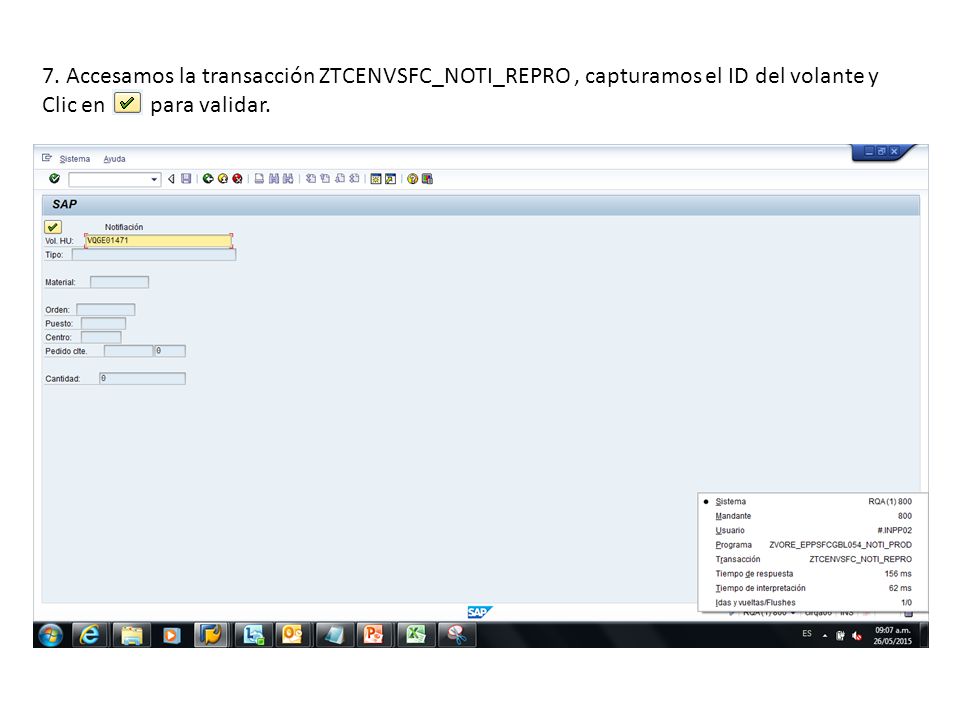The image size is (960, 720).
Task: Click the 'Notifiación' label text
Action: click(x=124, y=227)
